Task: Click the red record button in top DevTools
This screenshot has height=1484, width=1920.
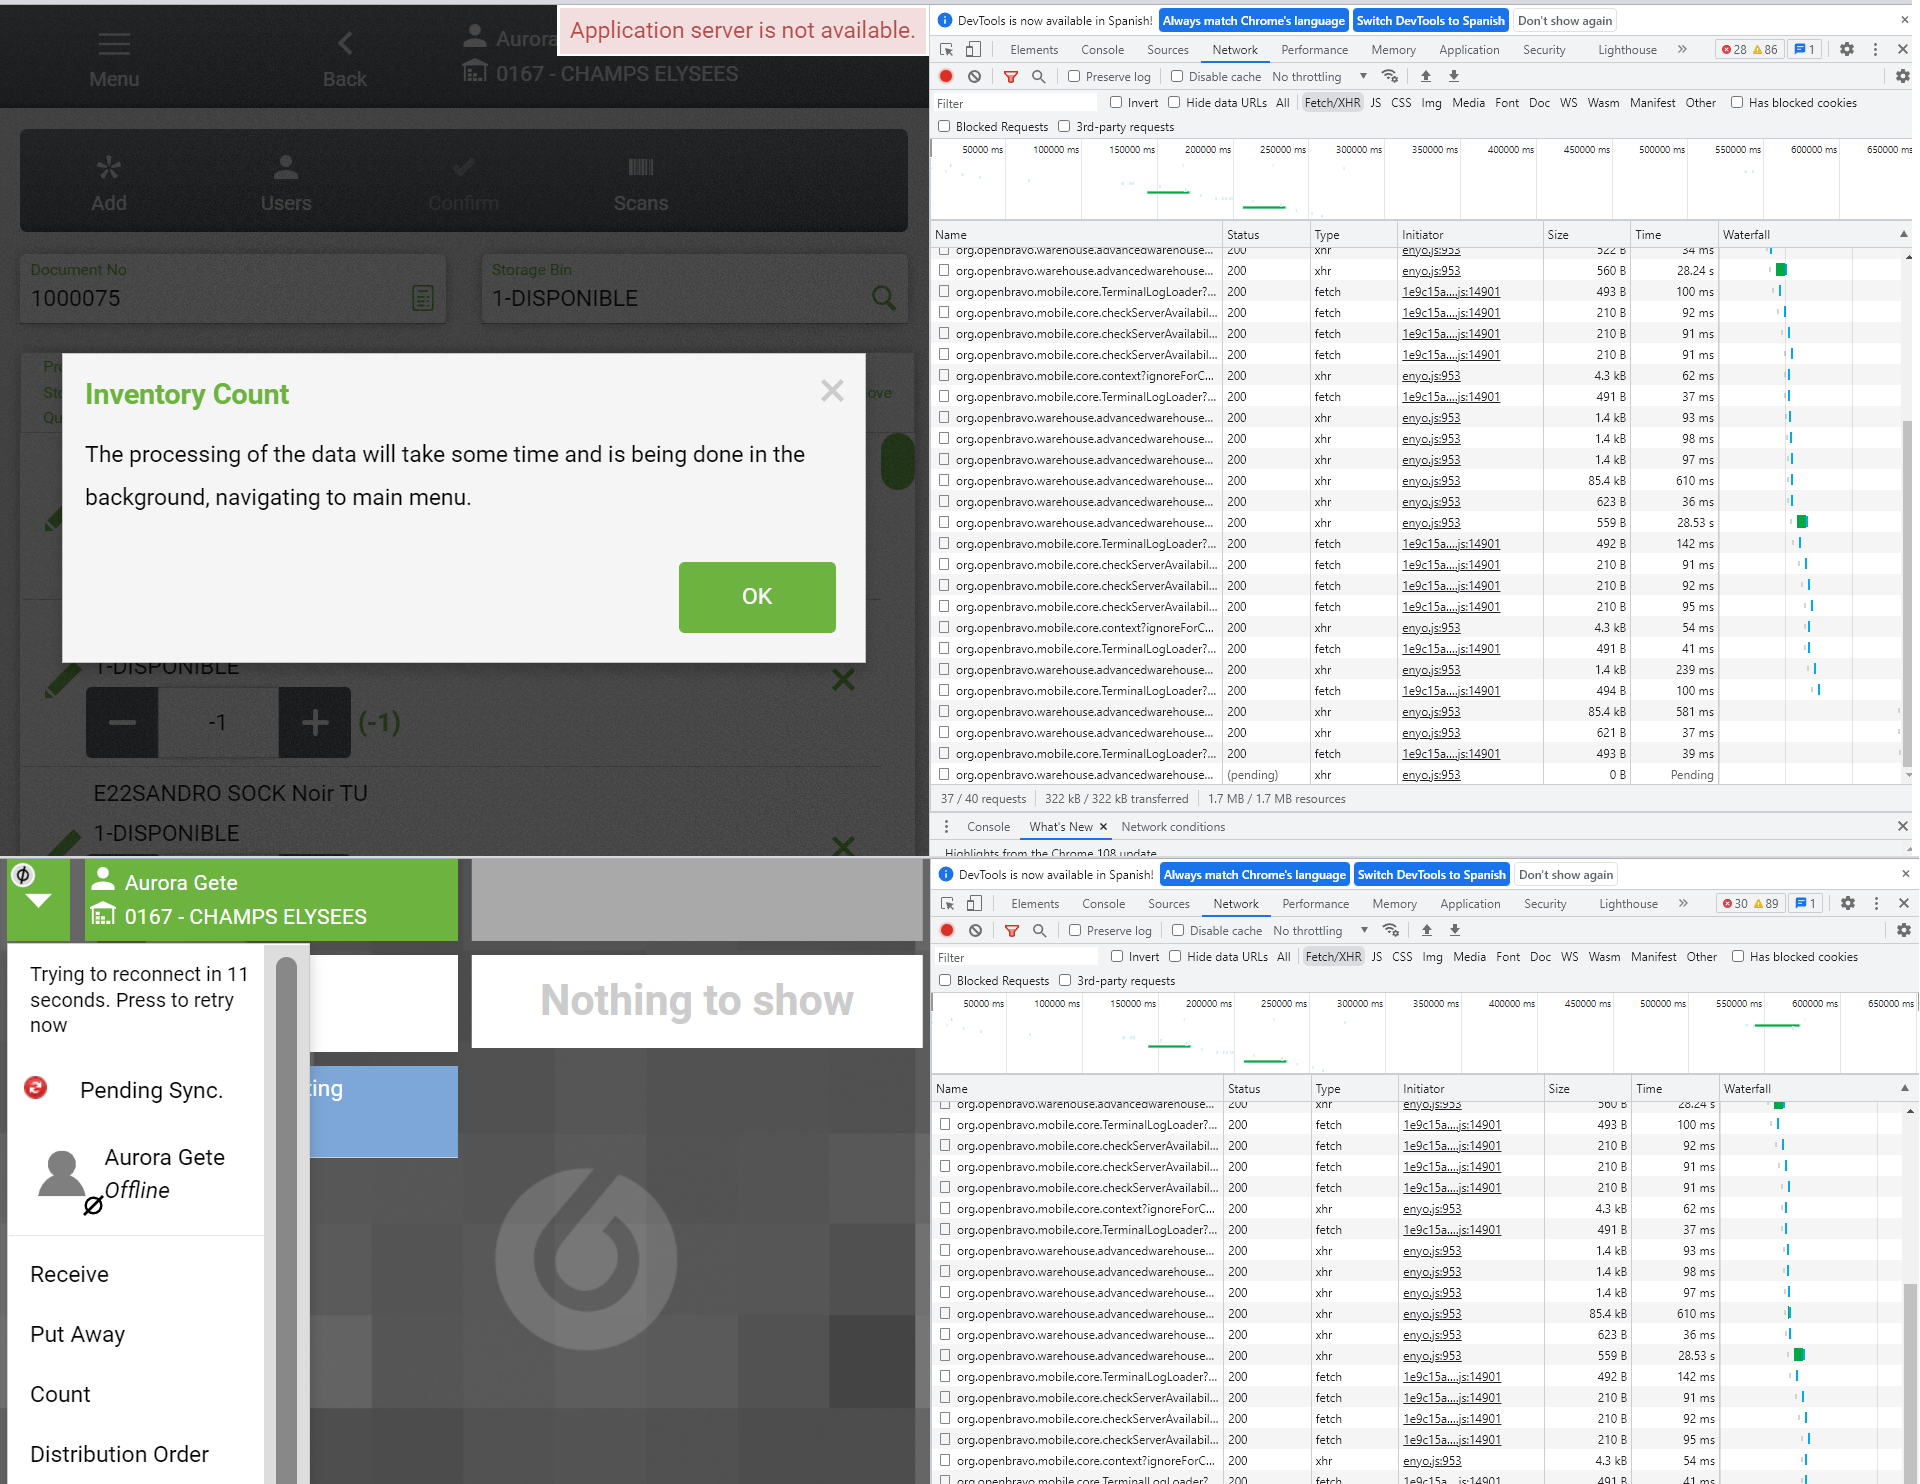Action: coord(946,76)
